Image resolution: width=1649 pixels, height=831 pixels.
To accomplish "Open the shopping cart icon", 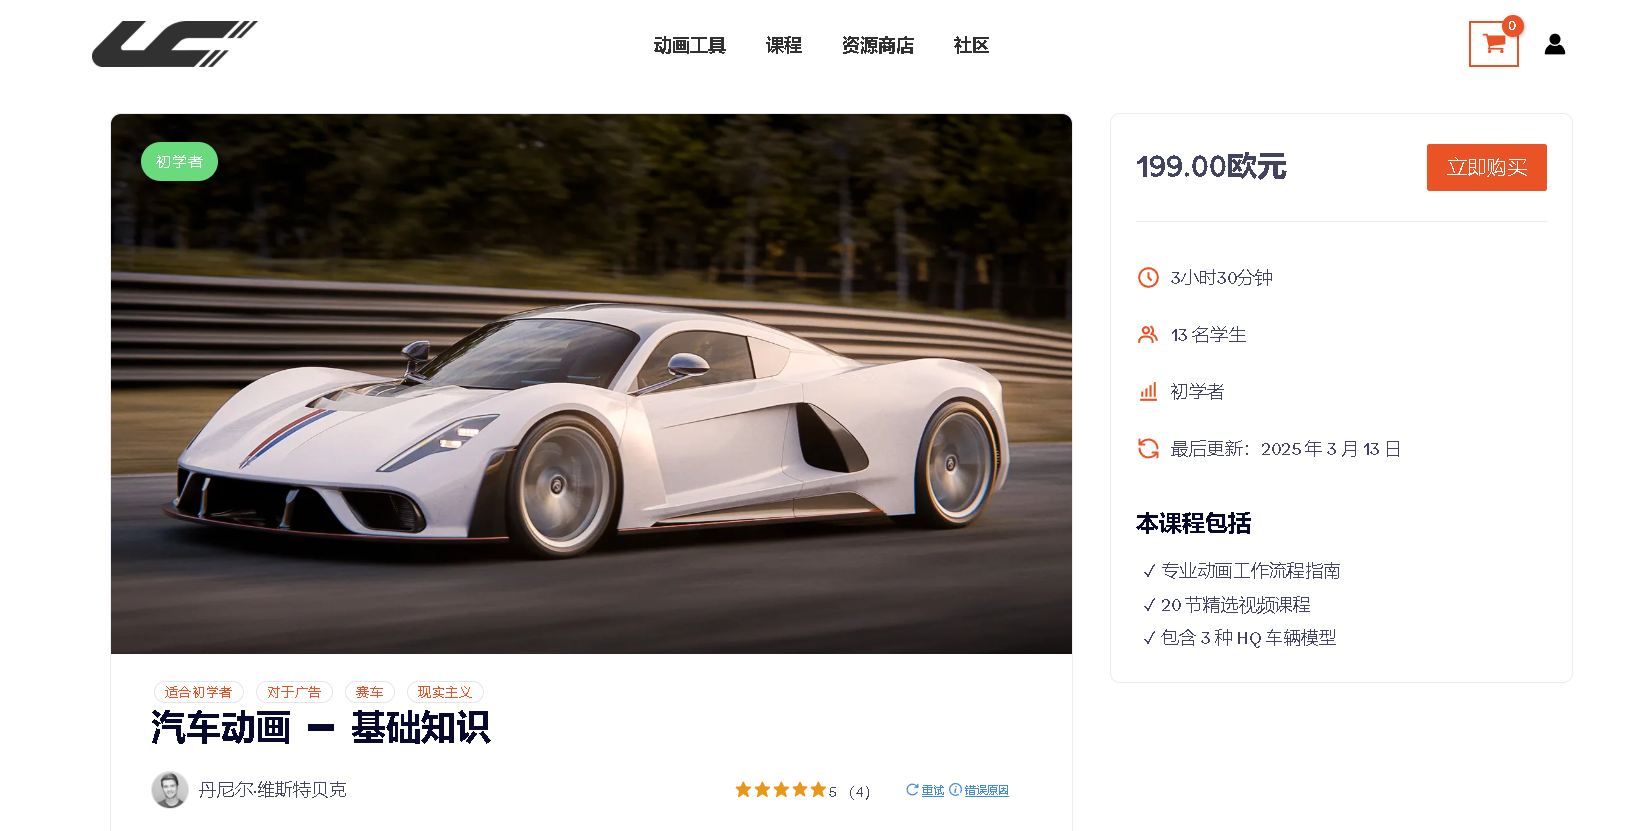I will [x=1493, y=44].
